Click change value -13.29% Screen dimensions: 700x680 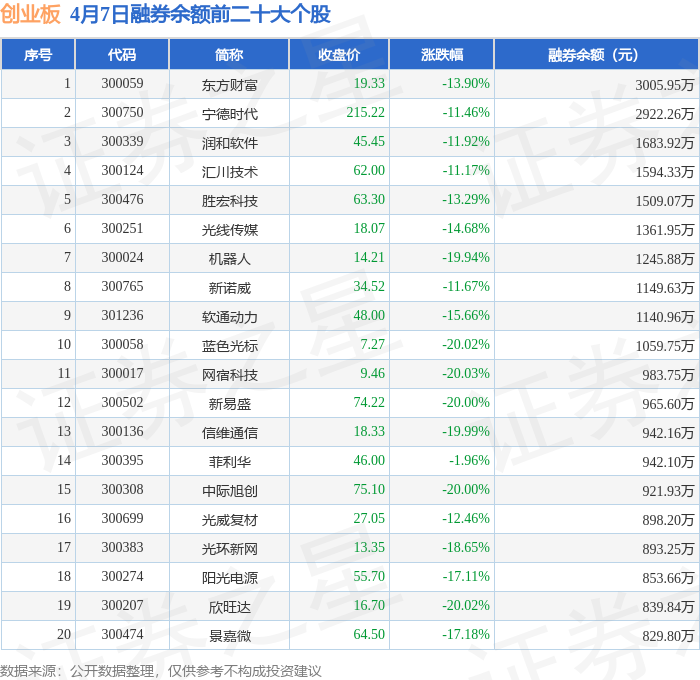coord(466,200)
